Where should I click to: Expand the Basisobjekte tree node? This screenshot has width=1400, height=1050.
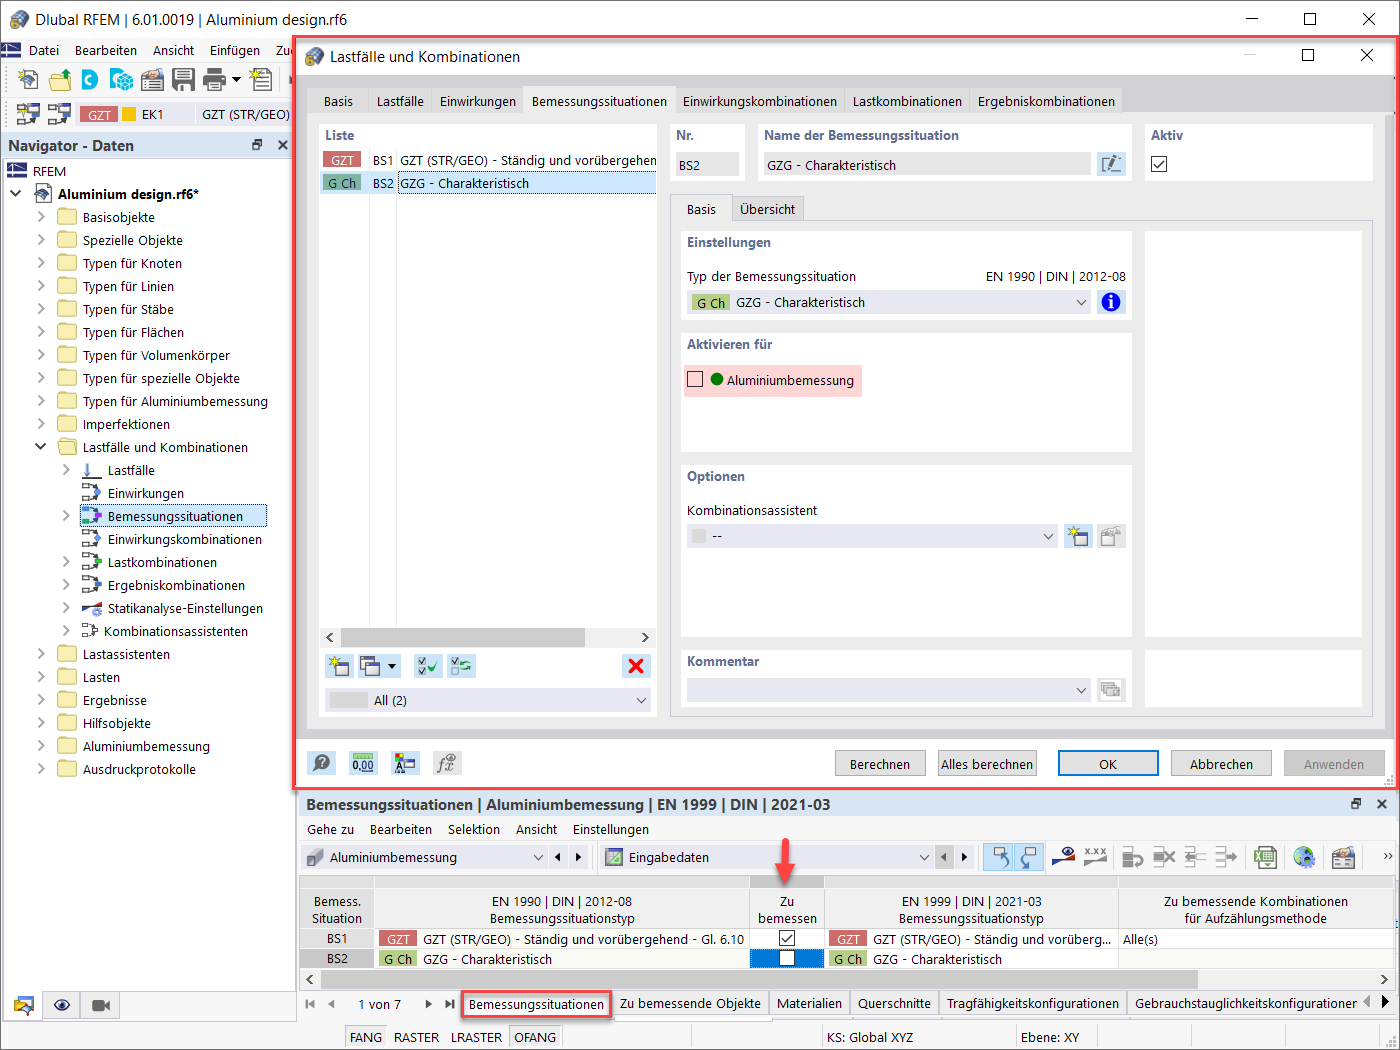point(41,217)
